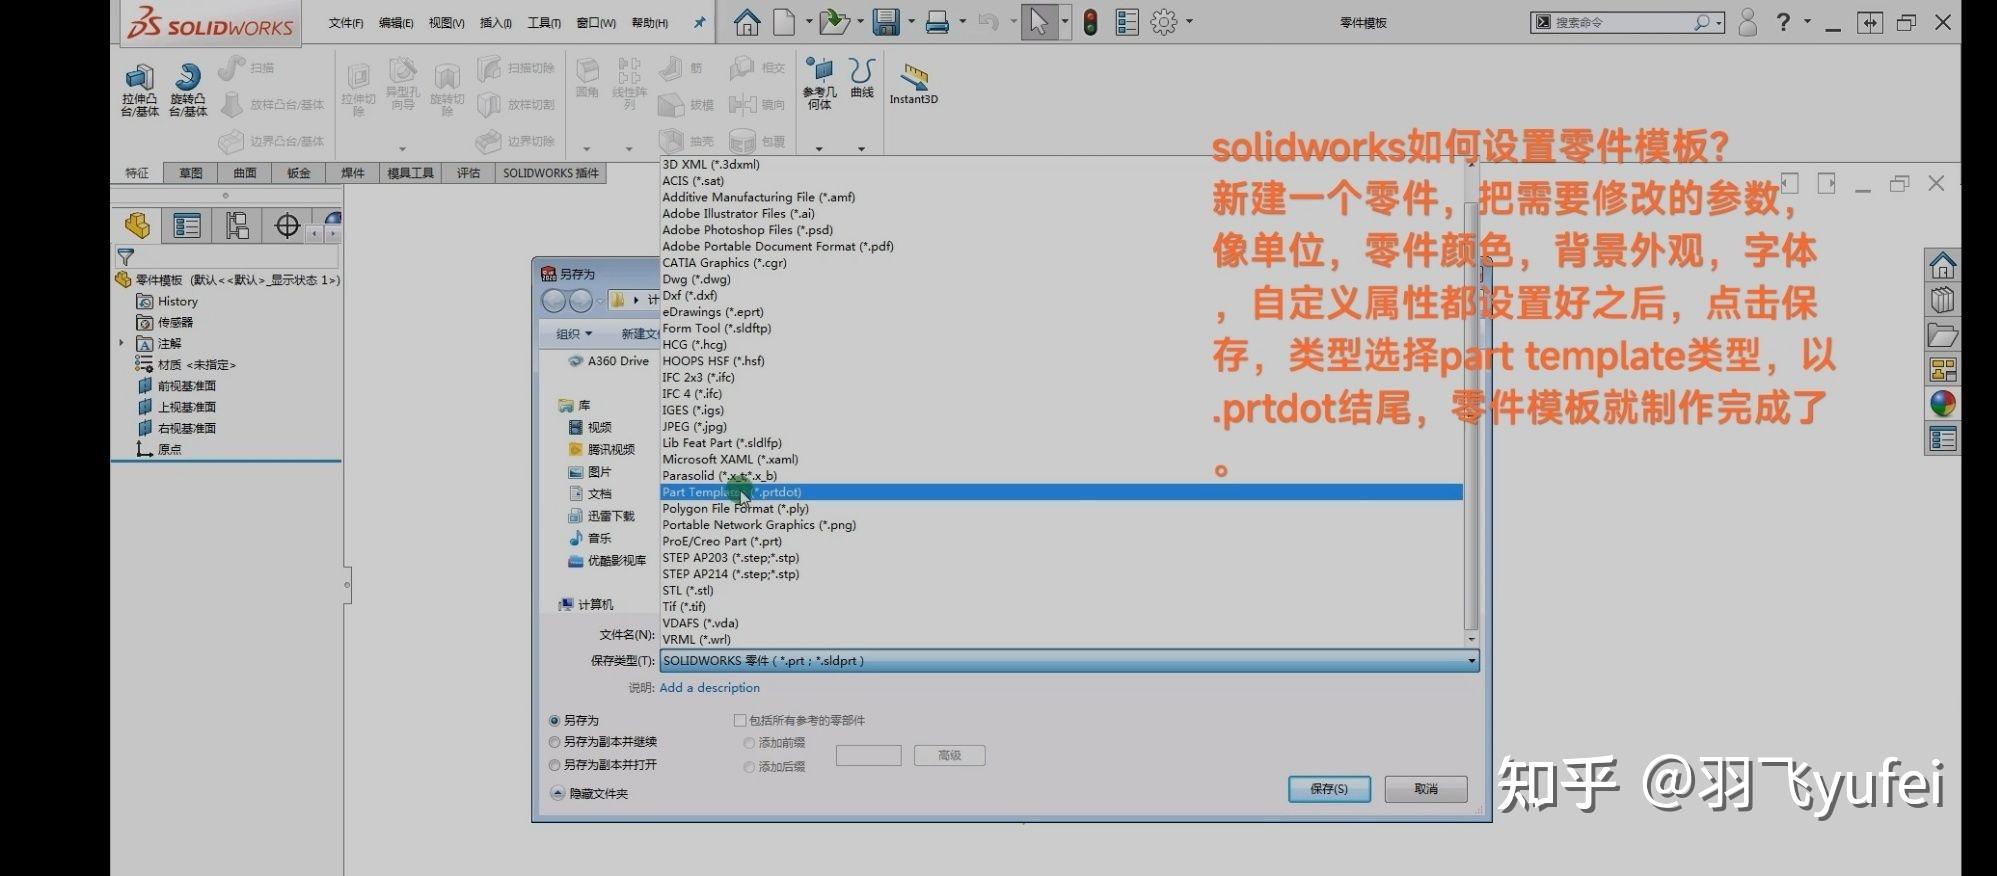Click the back arrow in Save dialog
Viewport: 1997px width, 876px height.
click(554, 301)
